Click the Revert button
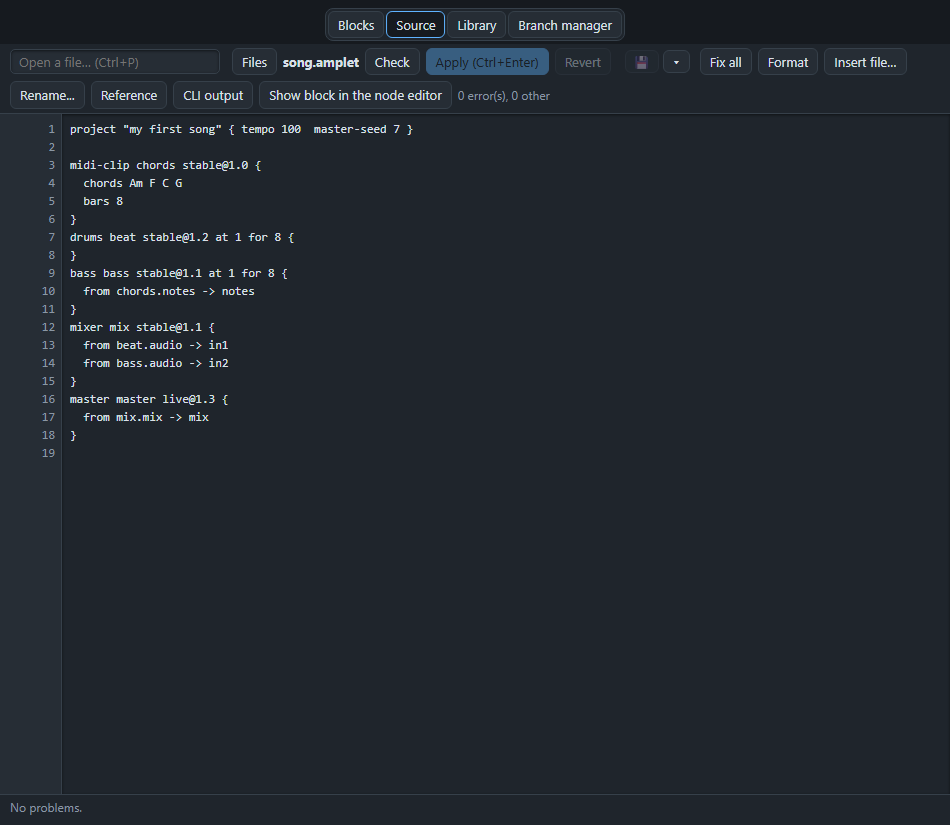Screen dimensions: 950x825 click(583, 62)
